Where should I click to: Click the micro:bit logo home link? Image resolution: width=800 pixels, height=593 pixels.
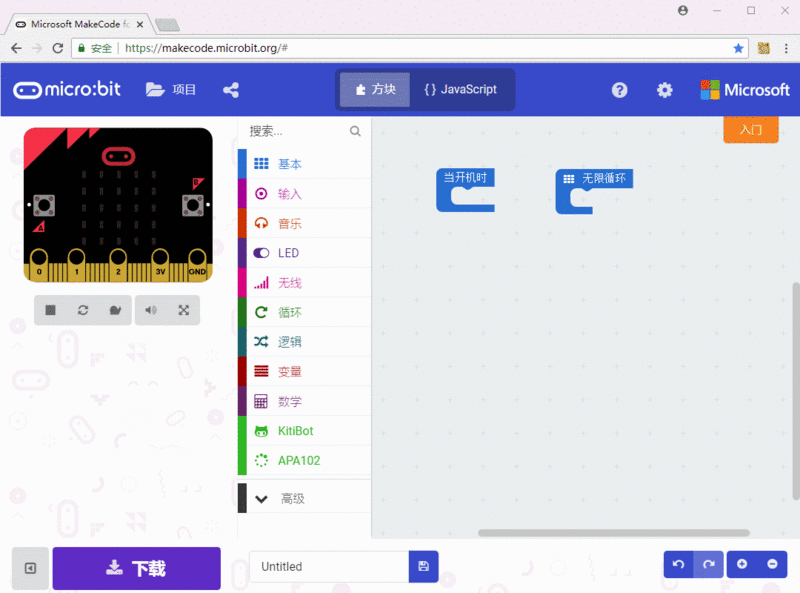[67, 90]
